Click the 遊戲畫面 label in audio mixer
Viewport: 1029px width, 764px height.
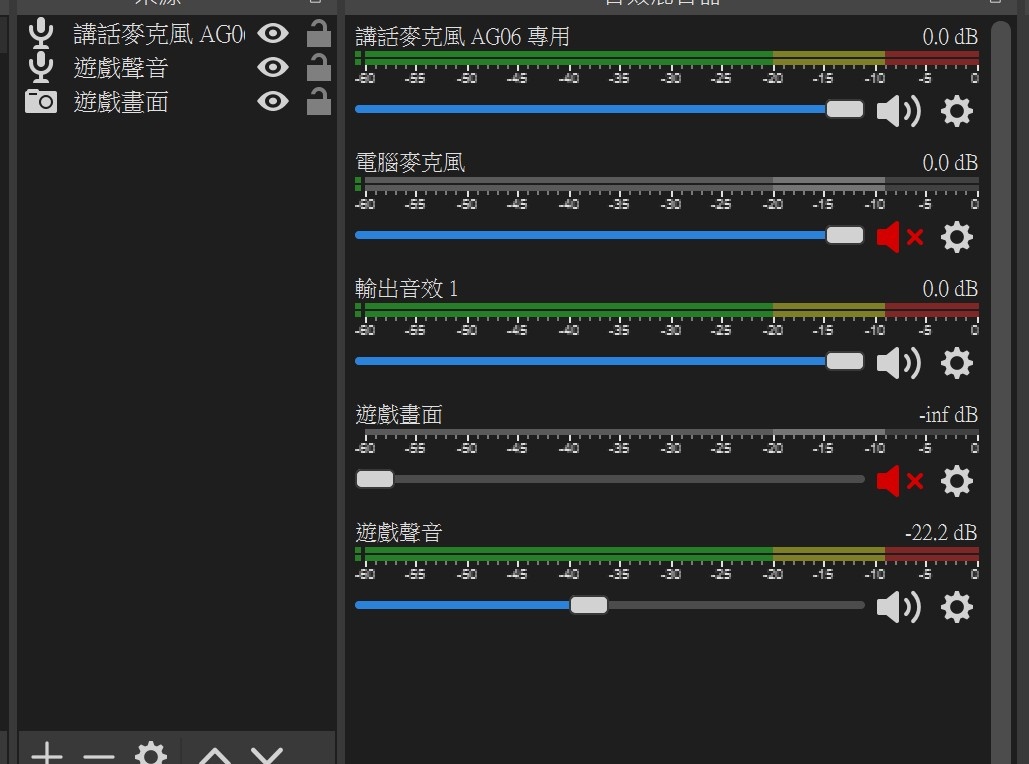tap(399, 415)
